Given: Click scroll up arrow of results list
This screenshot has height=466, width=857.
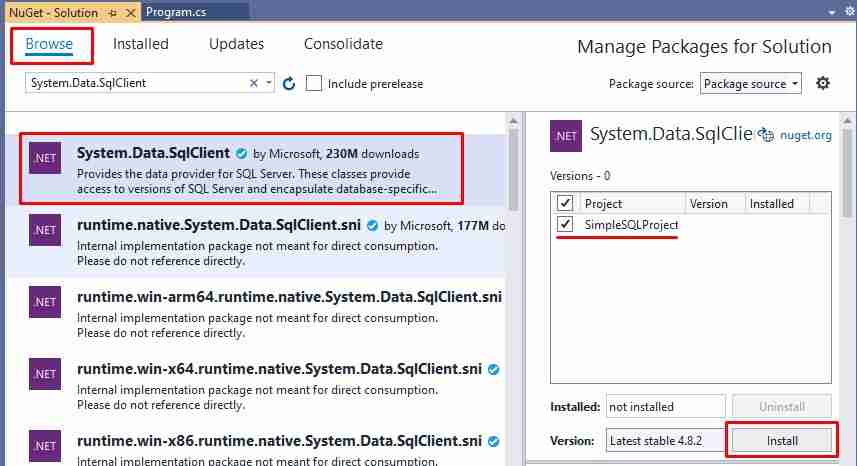Looking at the screenshot, I should click(x=513, y=120).
